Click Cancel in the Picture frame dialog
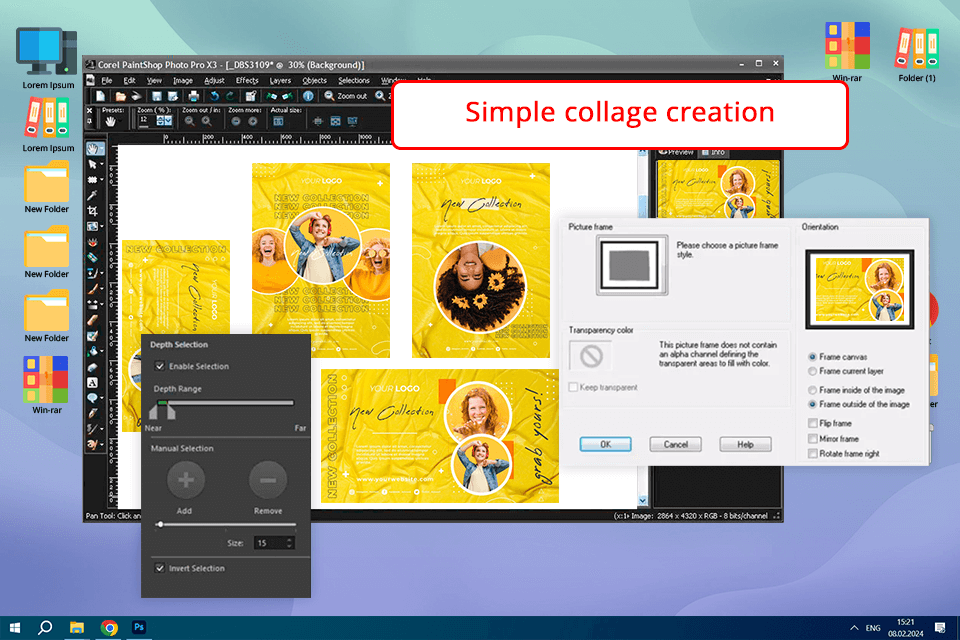Viewport: 960px width, 640px height. pos(675,444)
